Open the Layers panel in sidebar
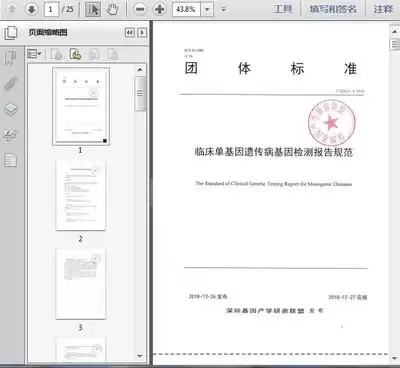Viewport: 400px width, 368px height. (x=10, y=109)
